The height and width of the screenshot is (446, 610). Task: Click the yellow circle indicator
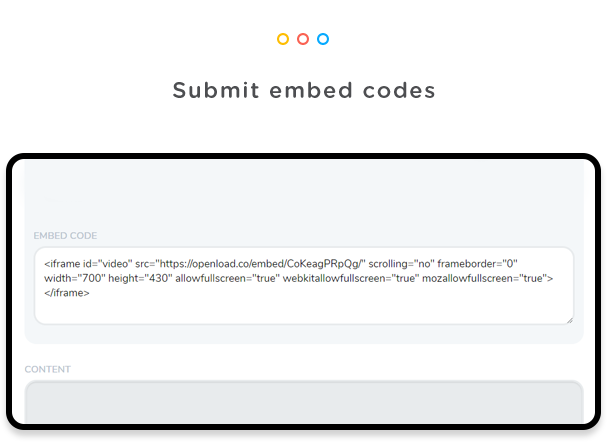(x=283, y=39)
